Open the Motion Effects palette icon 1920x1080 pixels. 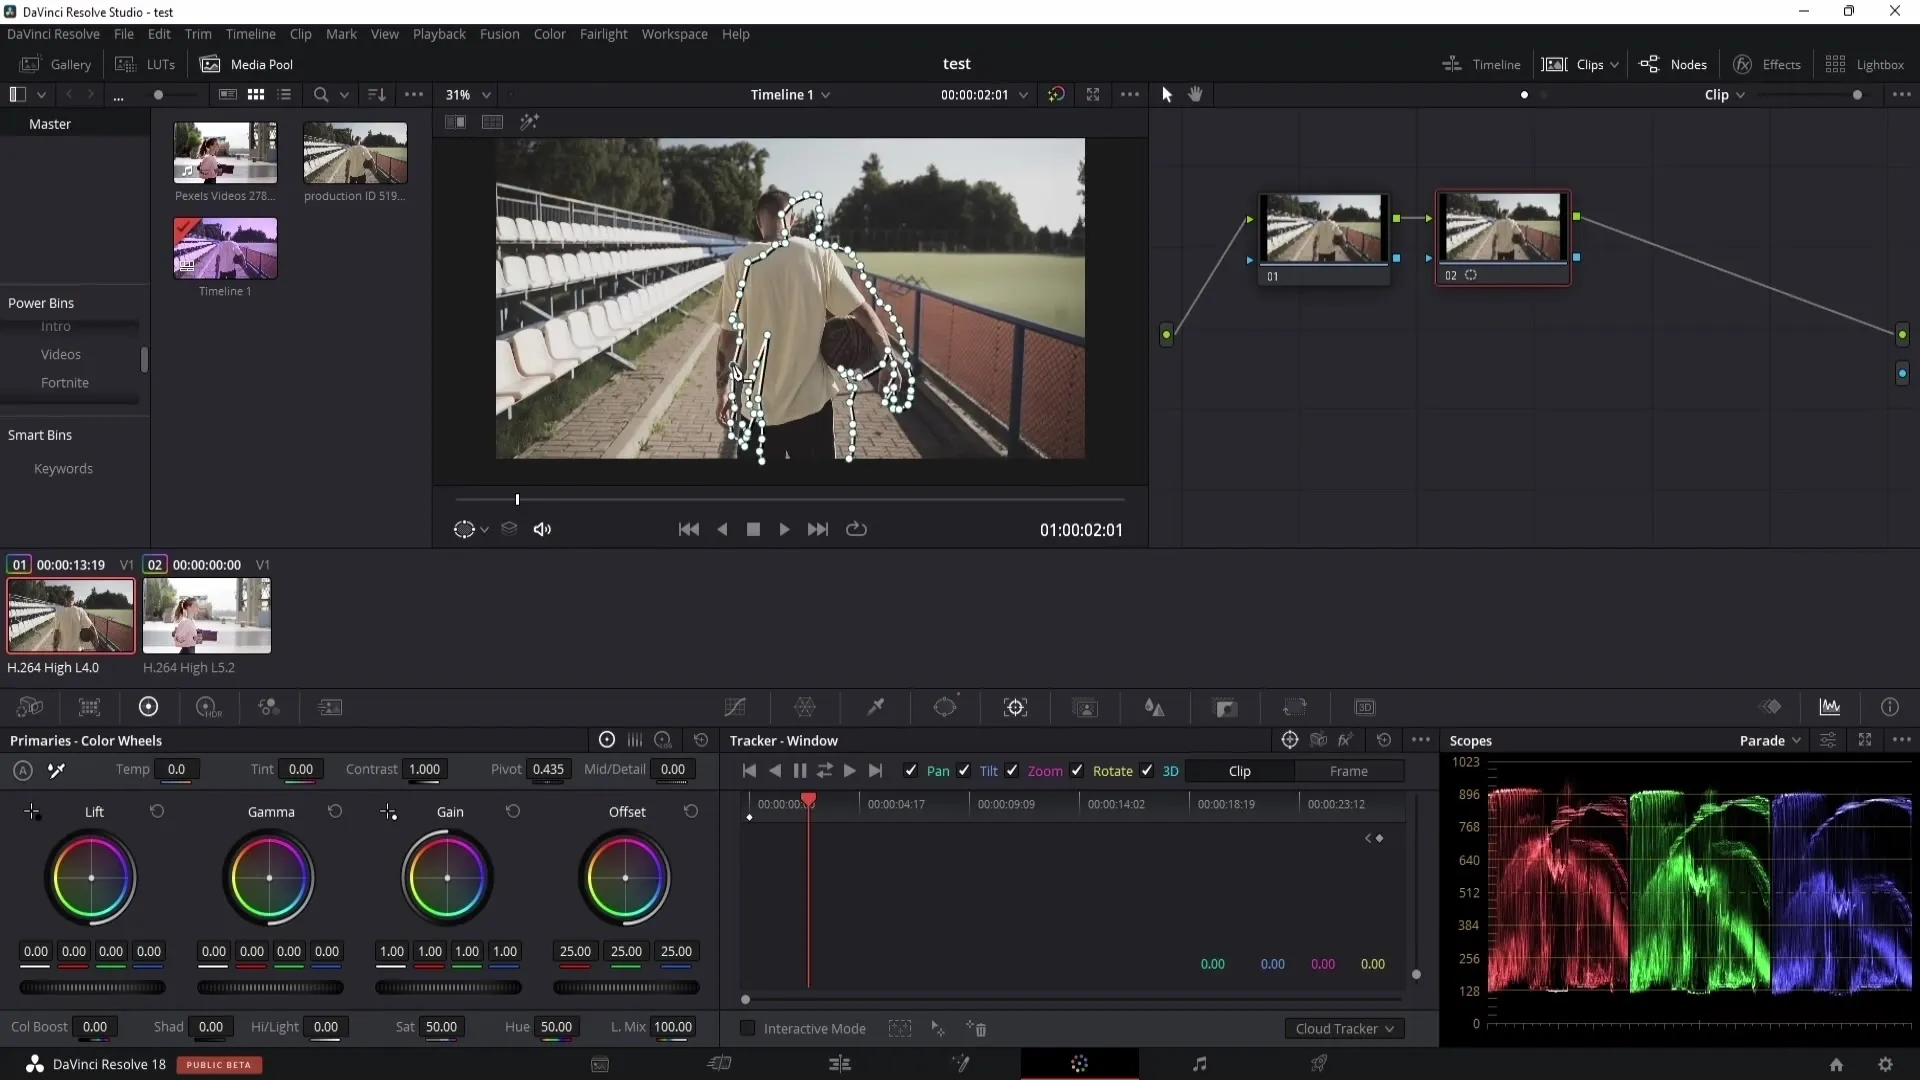(330, 707)
